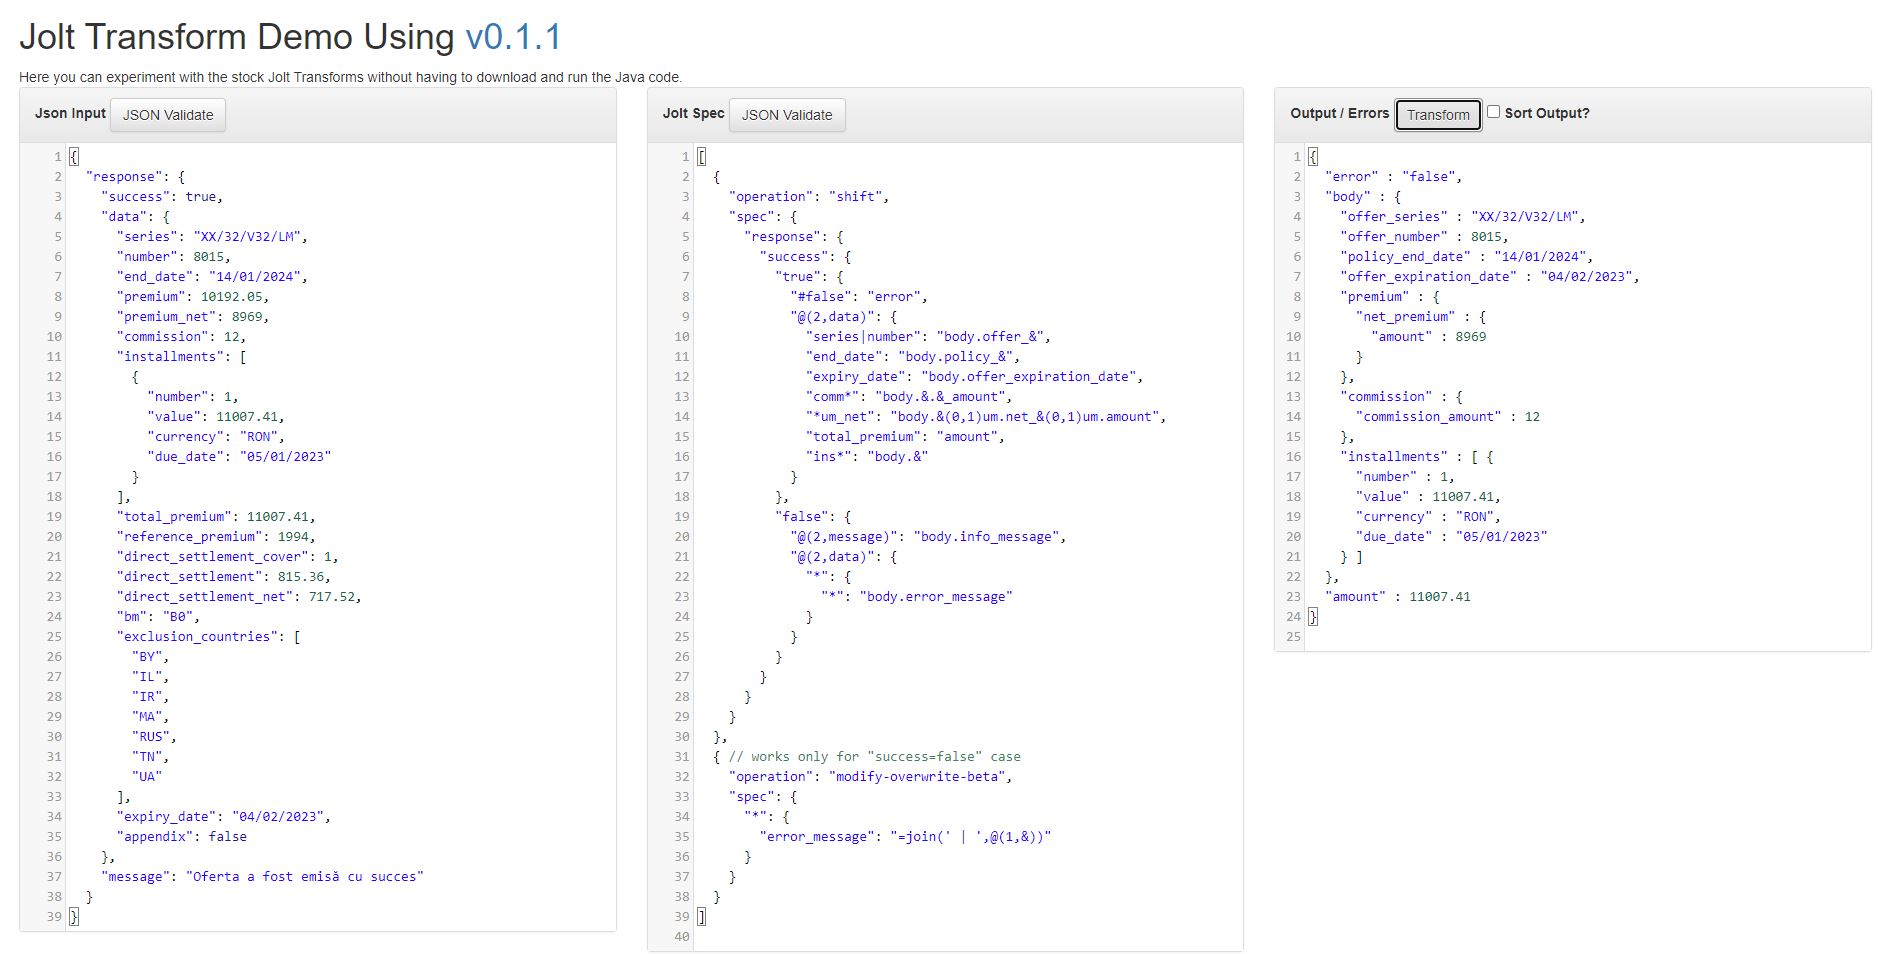Click the "*um_net" spec mapping line
Image resolution: width=1880 pixels, height=954 pixels.
[986, 417]
